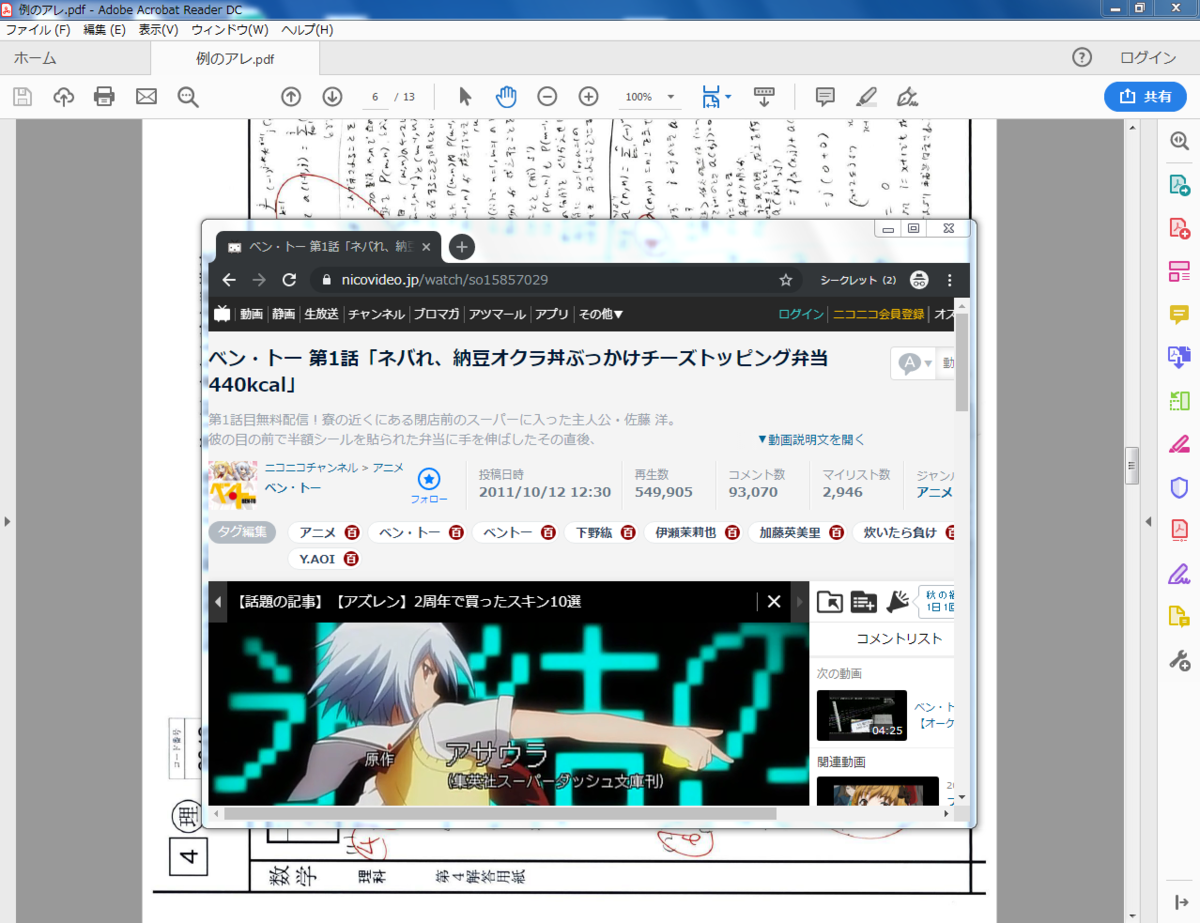Click the ログイン button in Acrobat header
The image size is (1200, 923).
tap(1148, 58)
